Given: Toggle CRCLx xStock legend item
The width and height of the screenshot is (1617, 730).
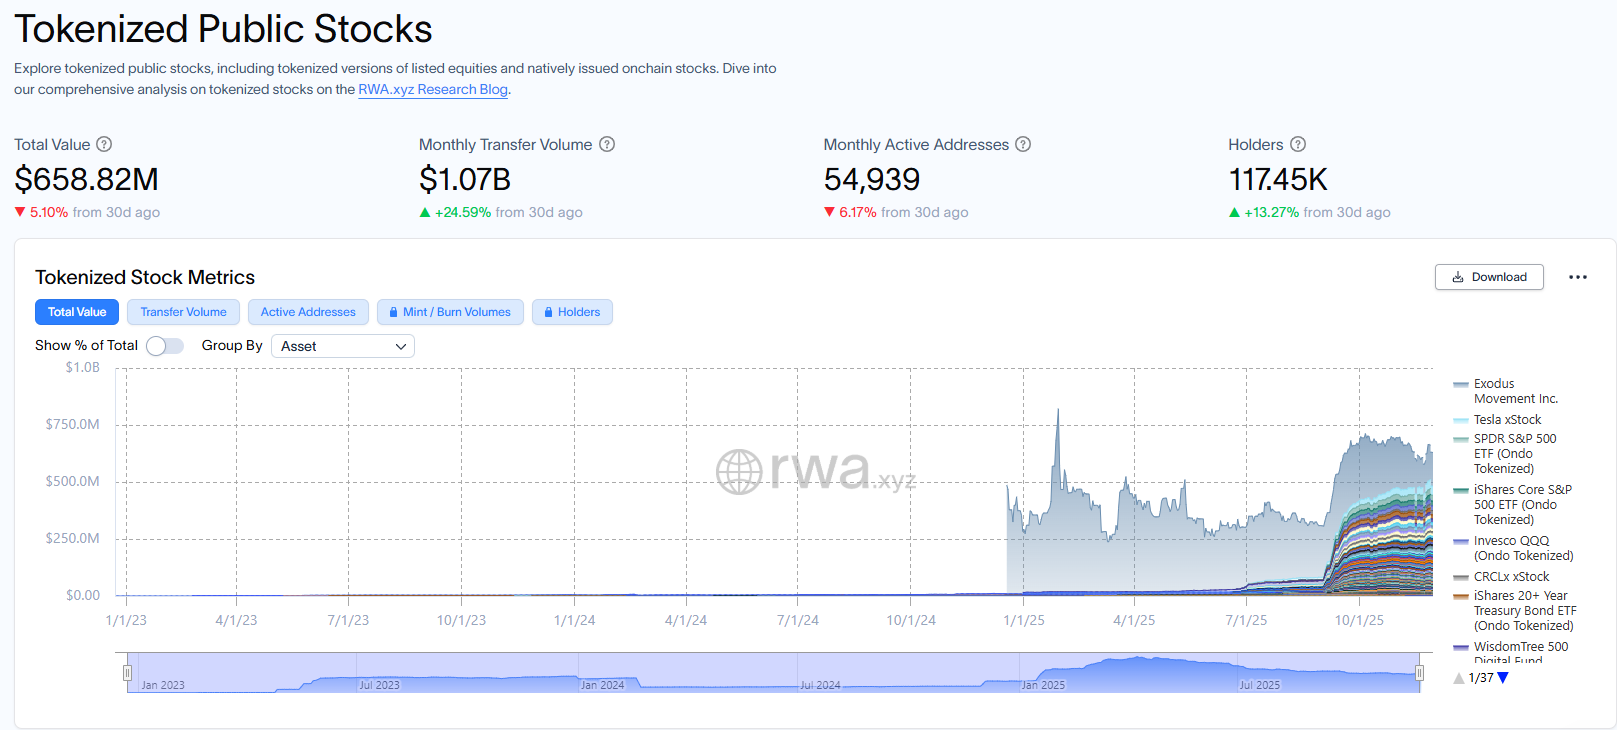Looking at the screenshot, I should [1511, 577].
